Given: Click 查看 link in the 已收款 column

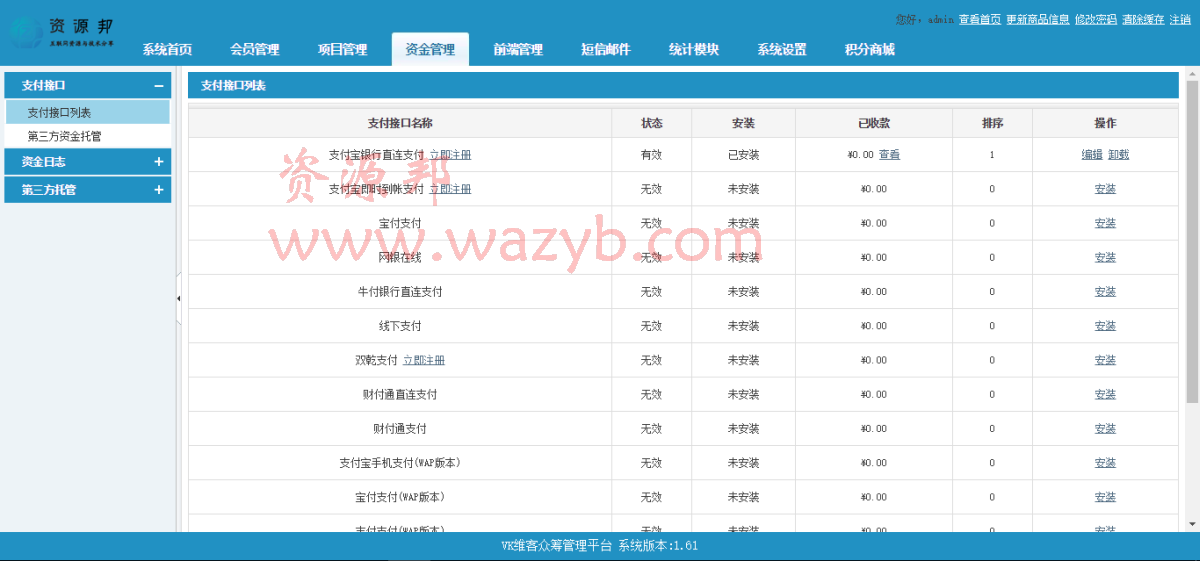Looking at the screenshot, I should (x=889, y=155).
